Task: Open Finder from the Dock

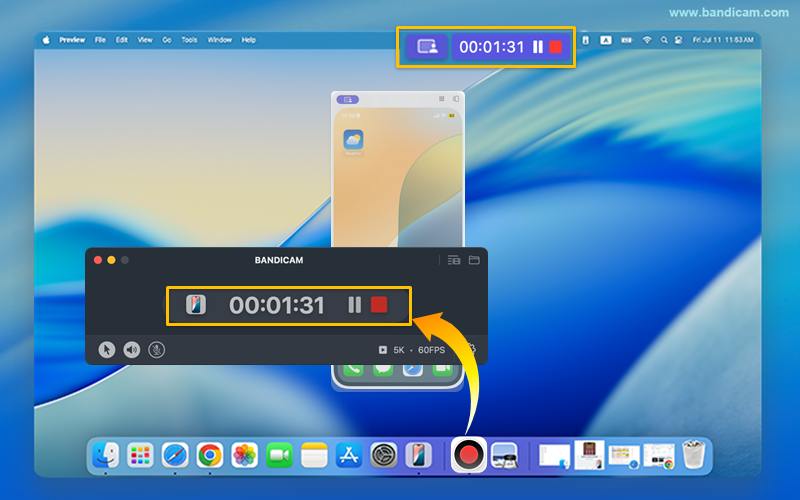Action: (x=106, y=455)
